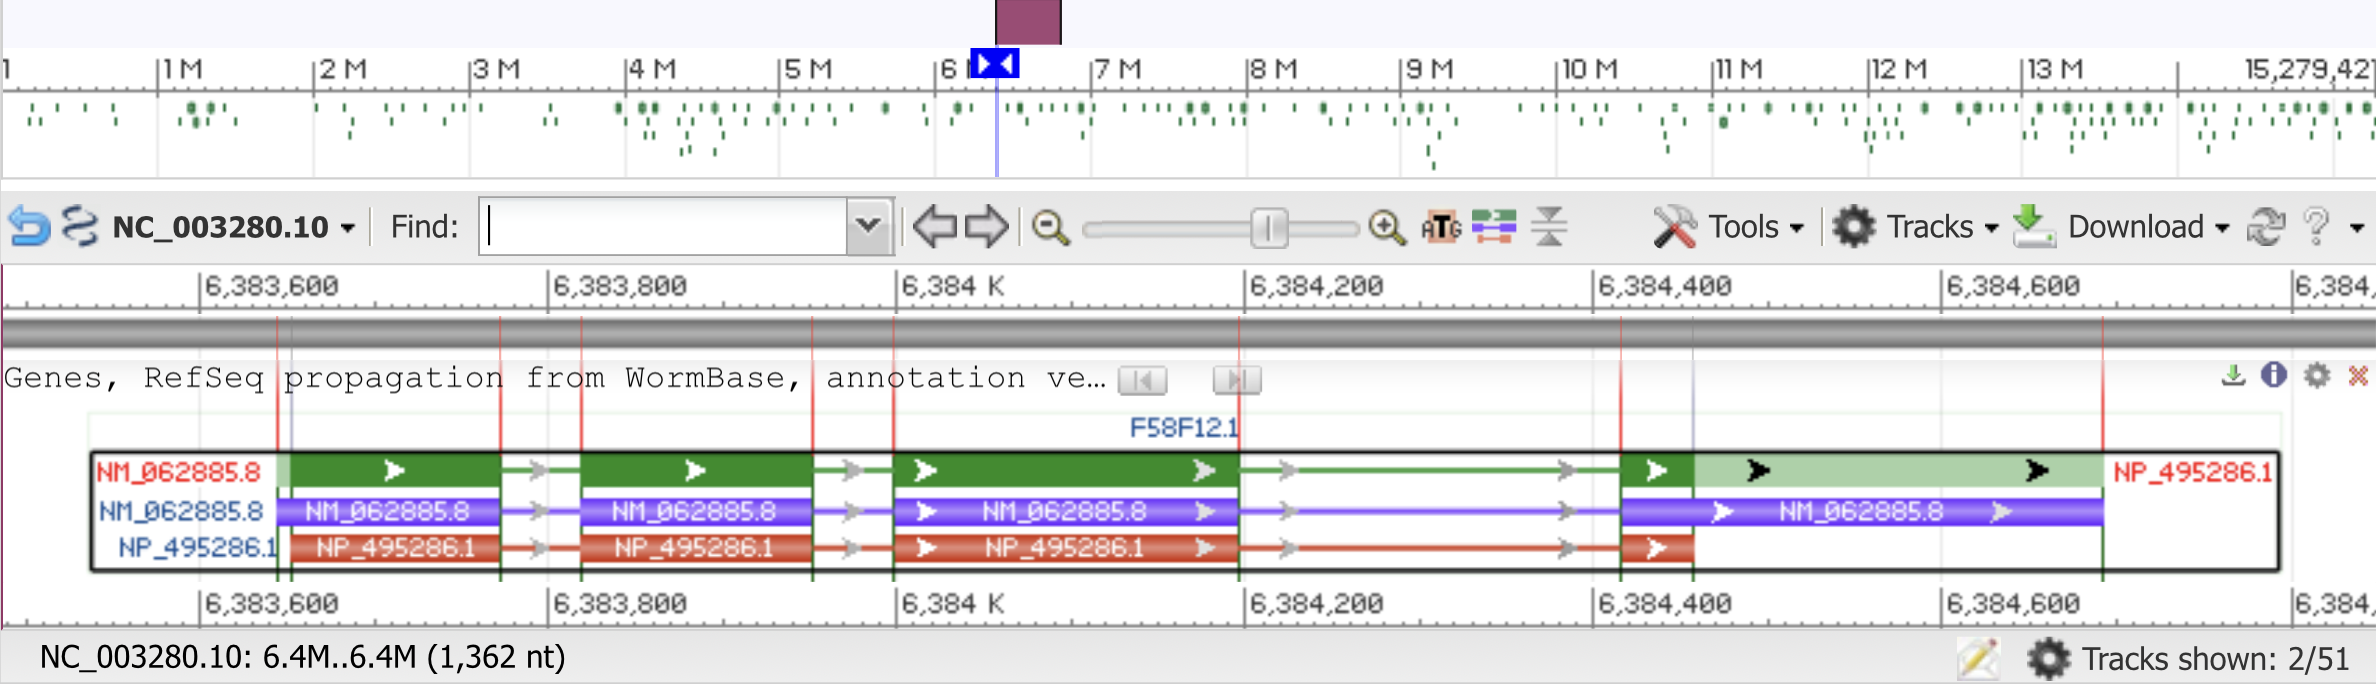The image size is (2376, 686).
Task: Click the next feature button in gene track
Action: pyautogui.click(x=1237, y=380)
